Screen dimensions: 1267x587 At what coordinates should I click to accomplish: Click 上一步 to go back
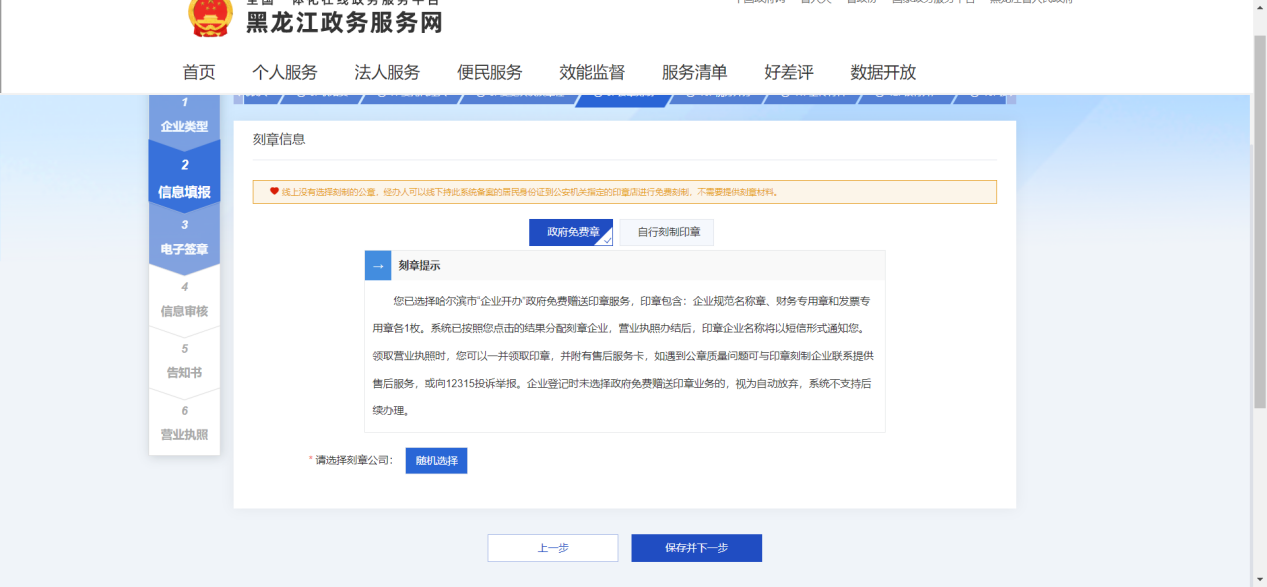click(553, 548)
